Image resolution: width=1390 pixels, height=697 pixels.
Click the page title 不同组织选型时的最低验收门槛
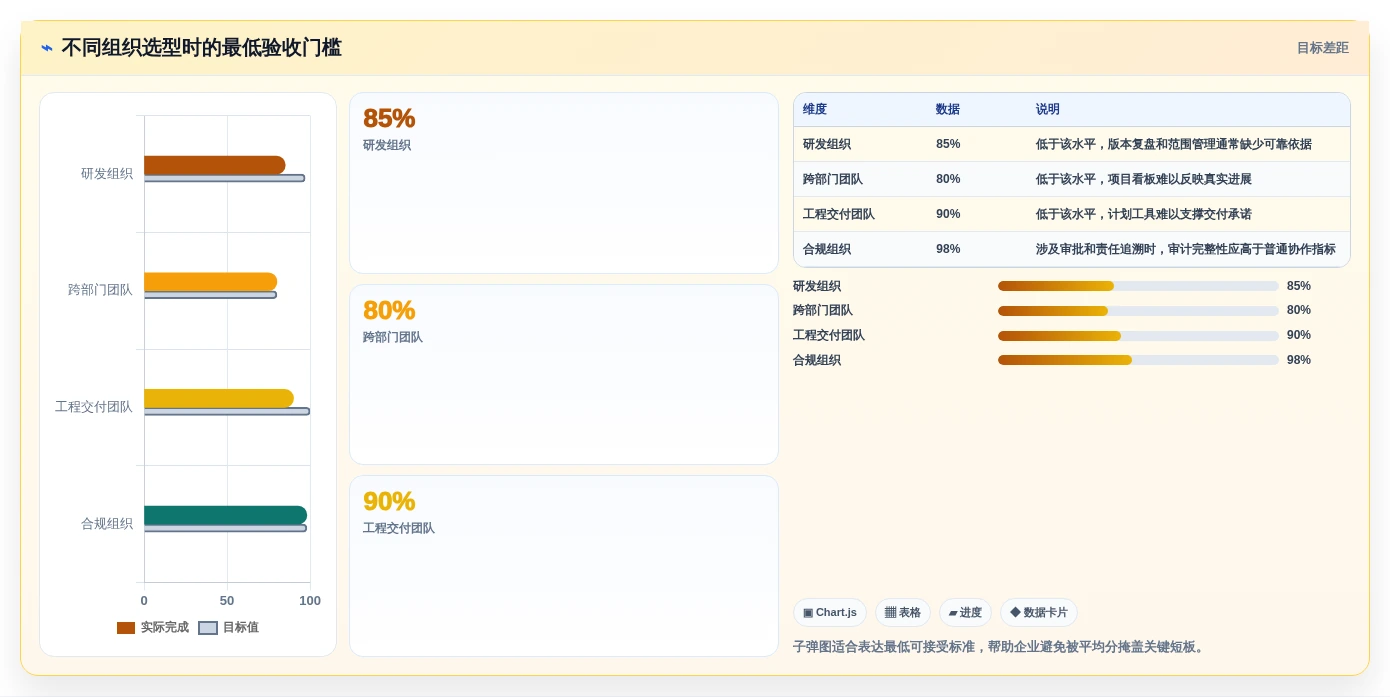201,48
